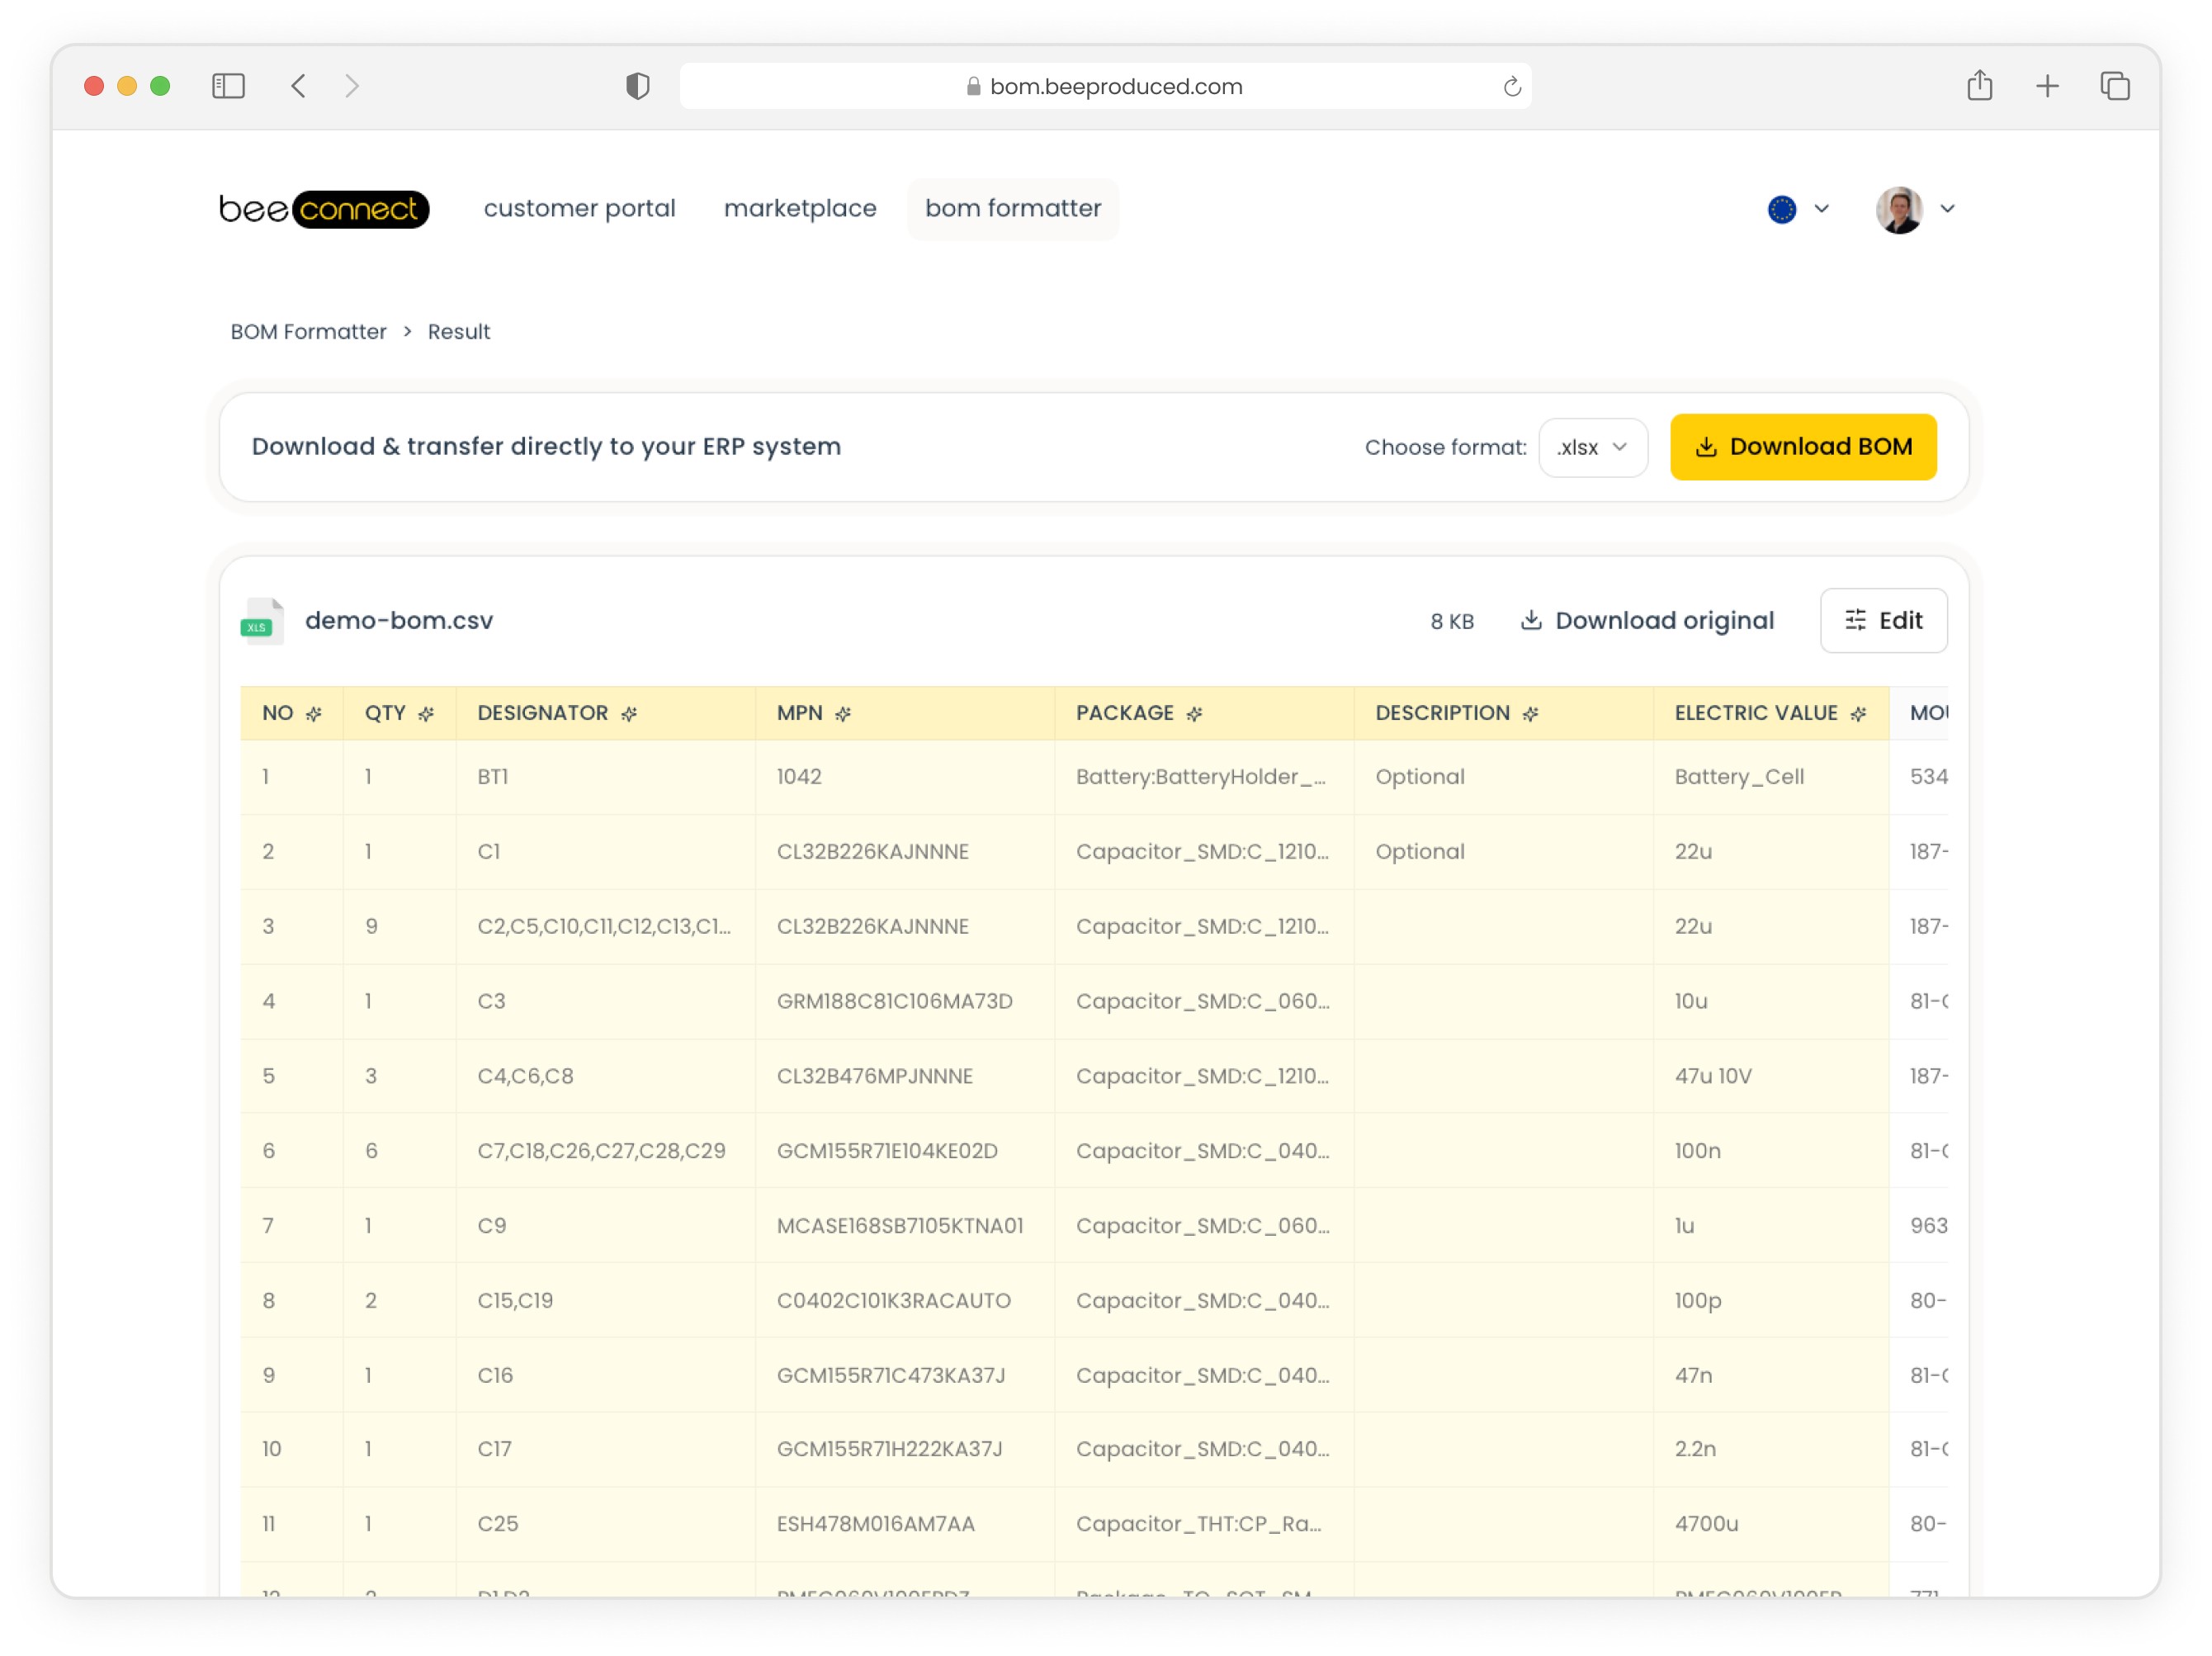Click the DESCRIPTION column header
2212x1656 pixels.
(1503, 714)
